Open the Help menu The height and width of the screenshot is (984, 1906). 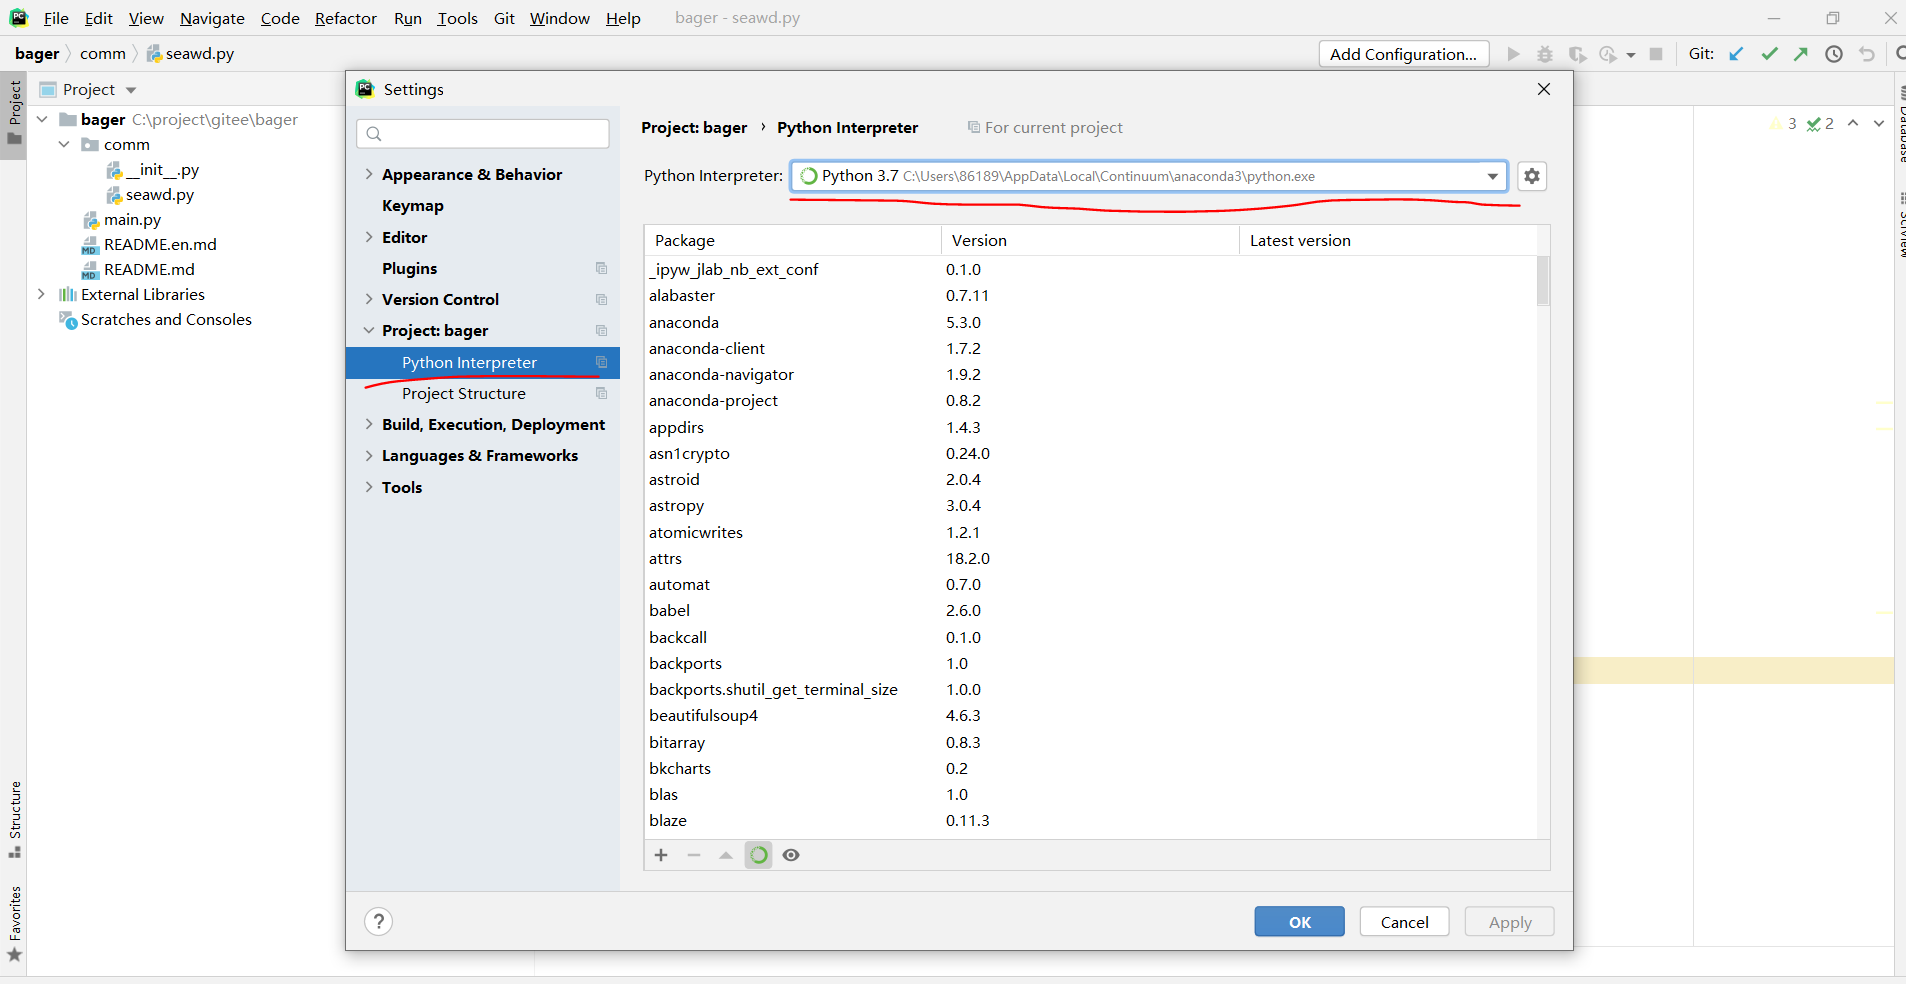(623, 18)
